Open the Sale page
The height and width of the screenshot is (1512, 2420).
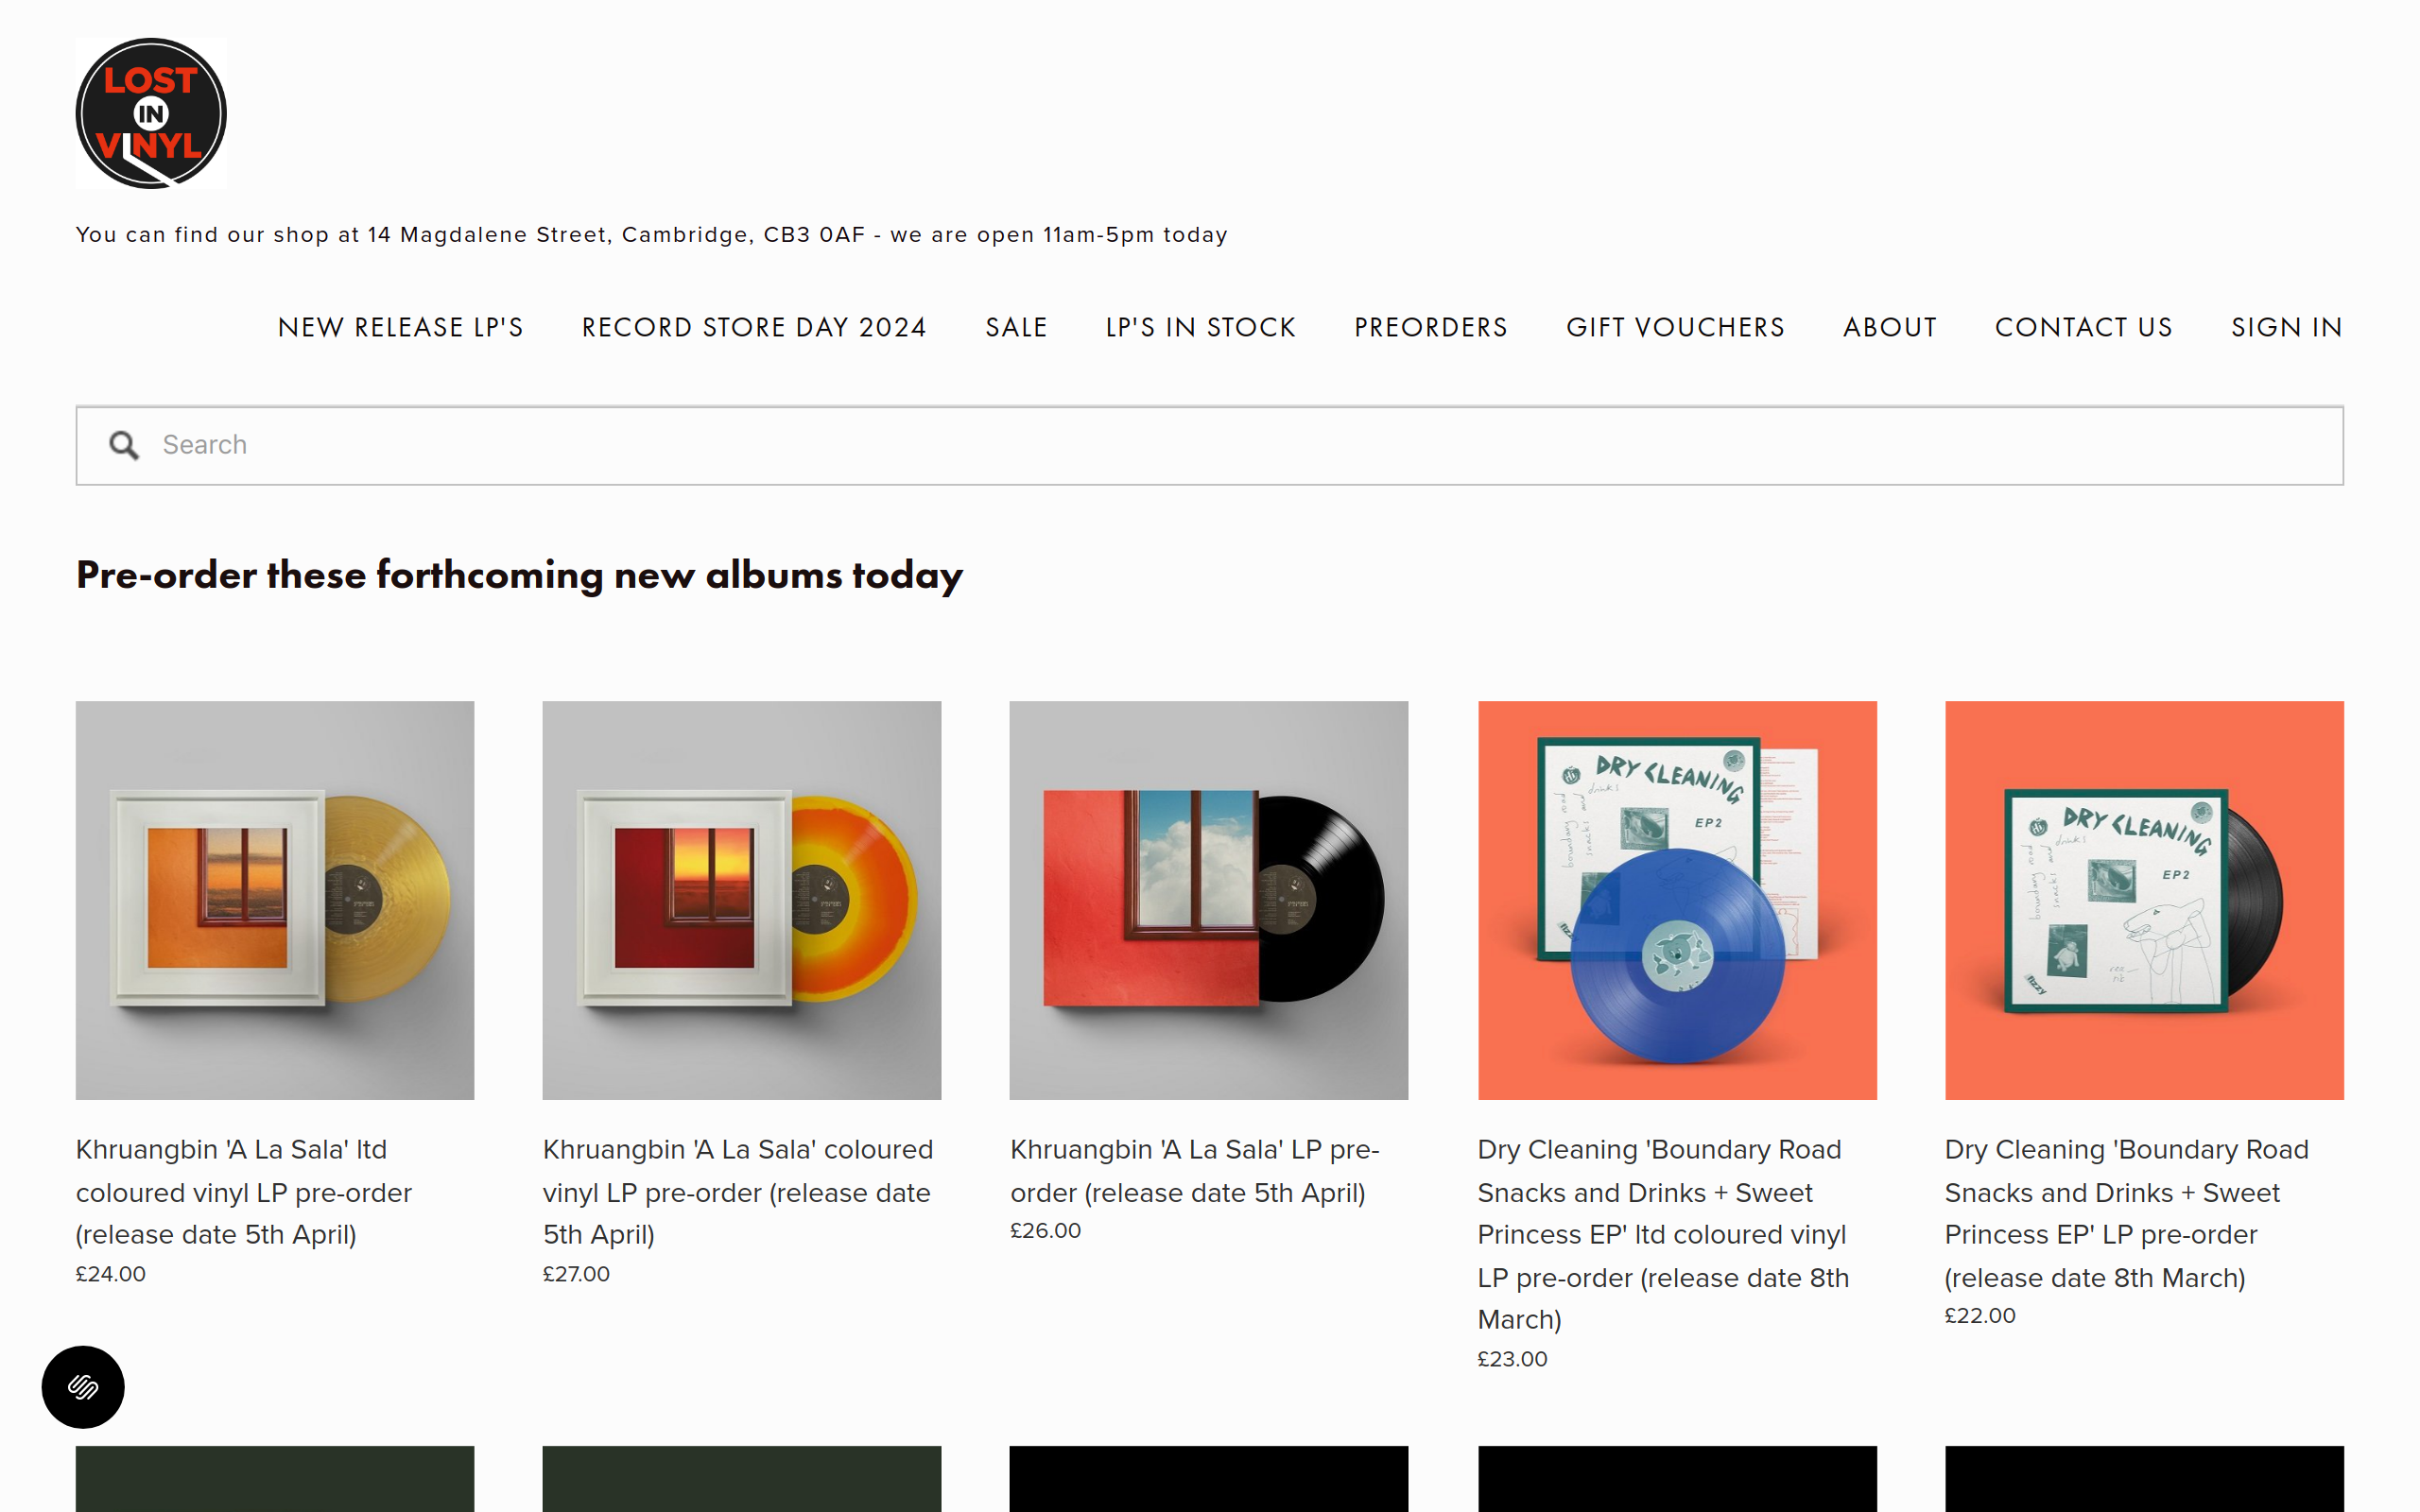[1016, 327]
